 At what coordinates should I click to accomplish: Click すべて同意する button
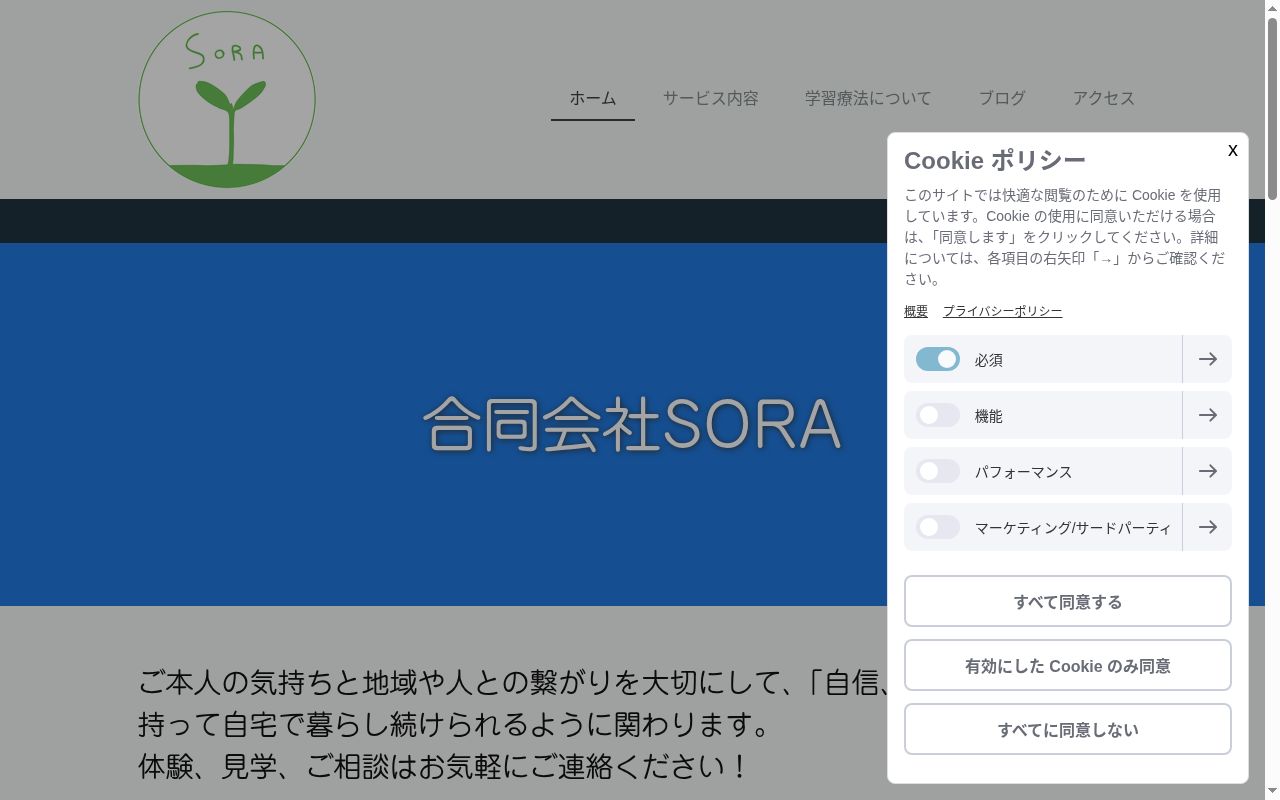tap(1068, 601)
